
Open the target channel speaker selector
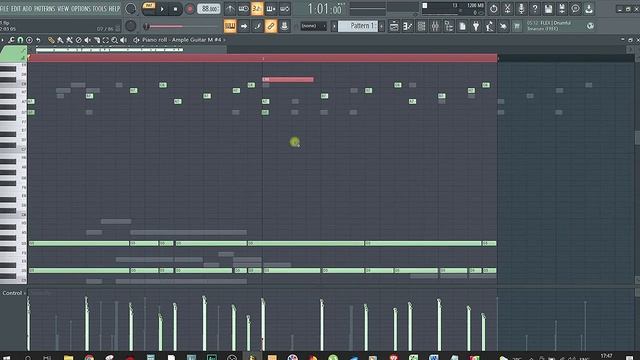click(136, 40)
